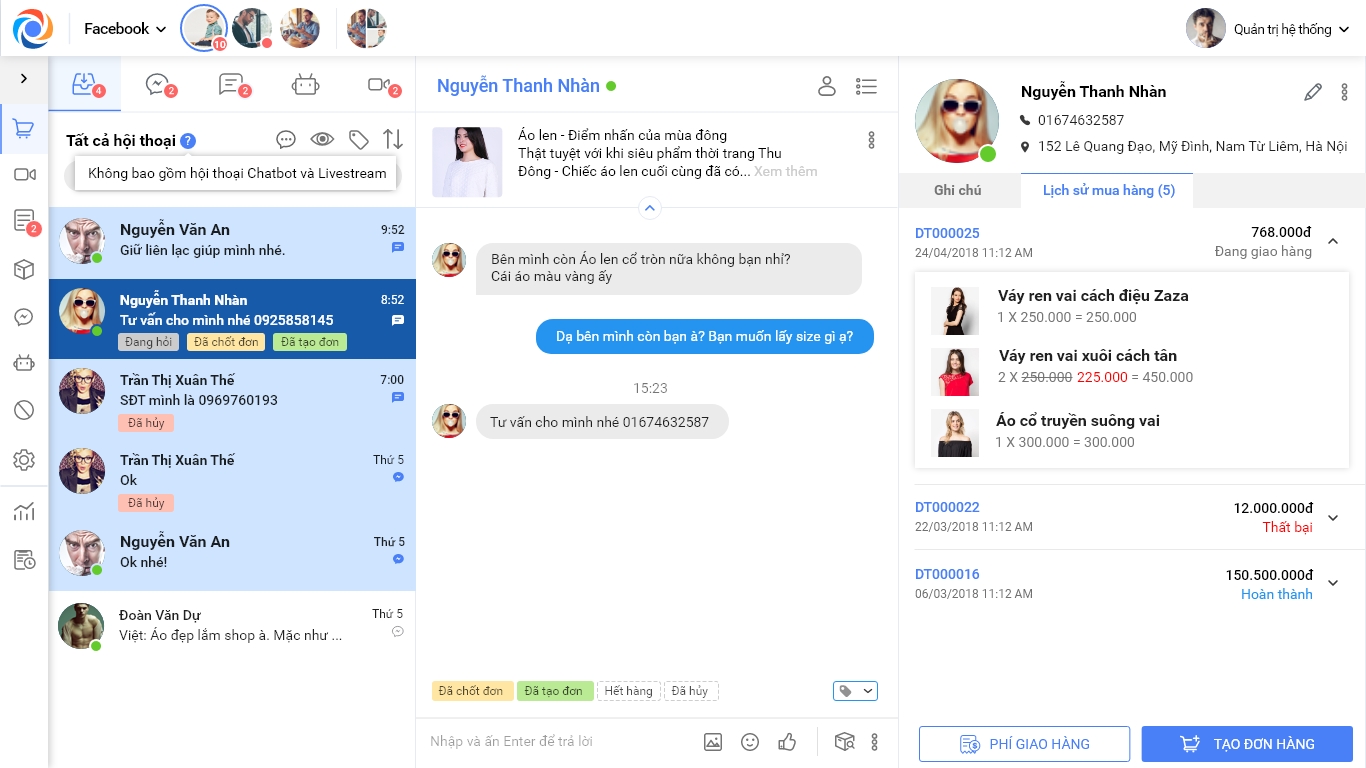1366x768 pixels.
Task: Expand order DT000022 details
Action: (x=1333, y=518)
